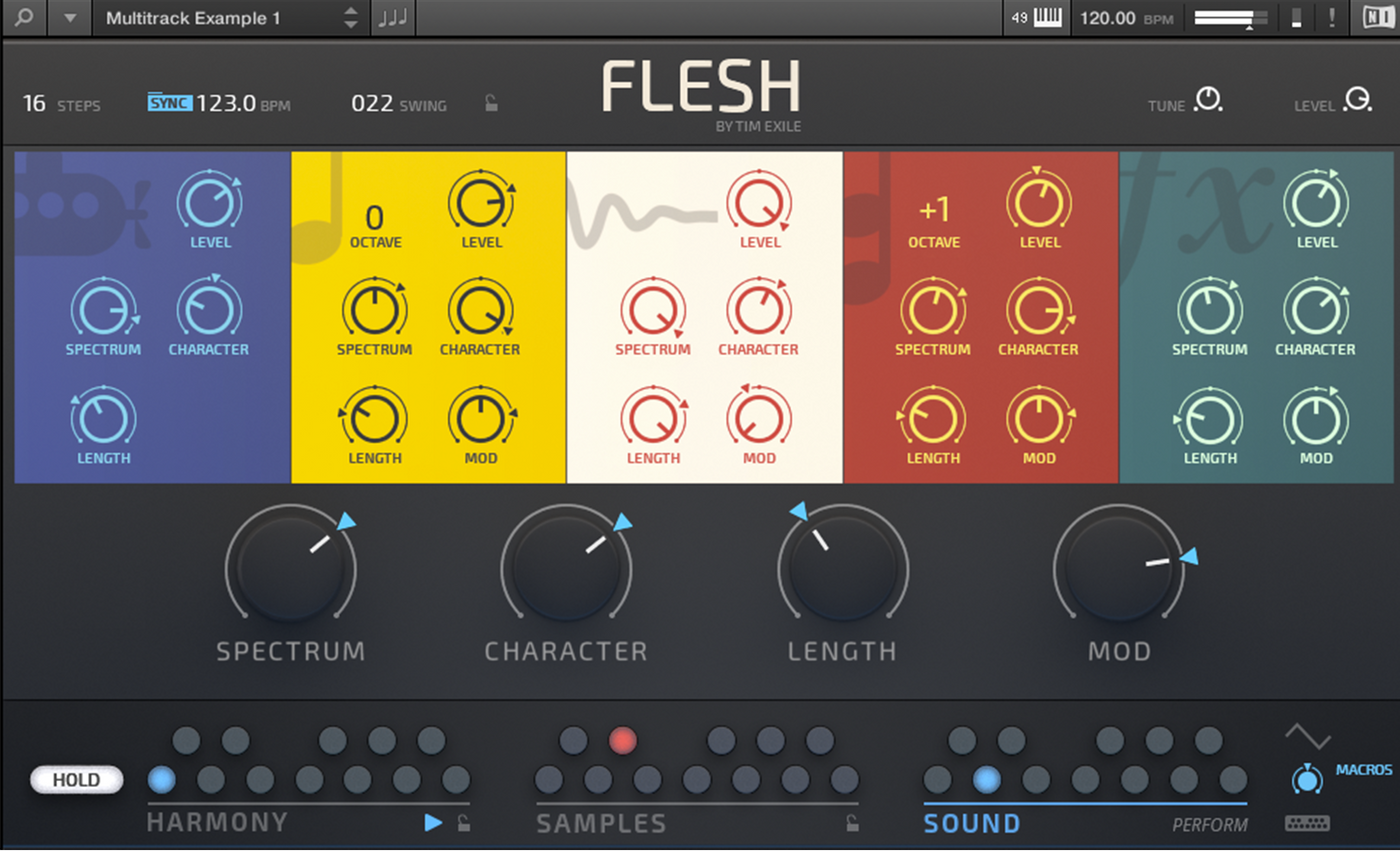Click the large MOD macro knob

pos(1119,567)
